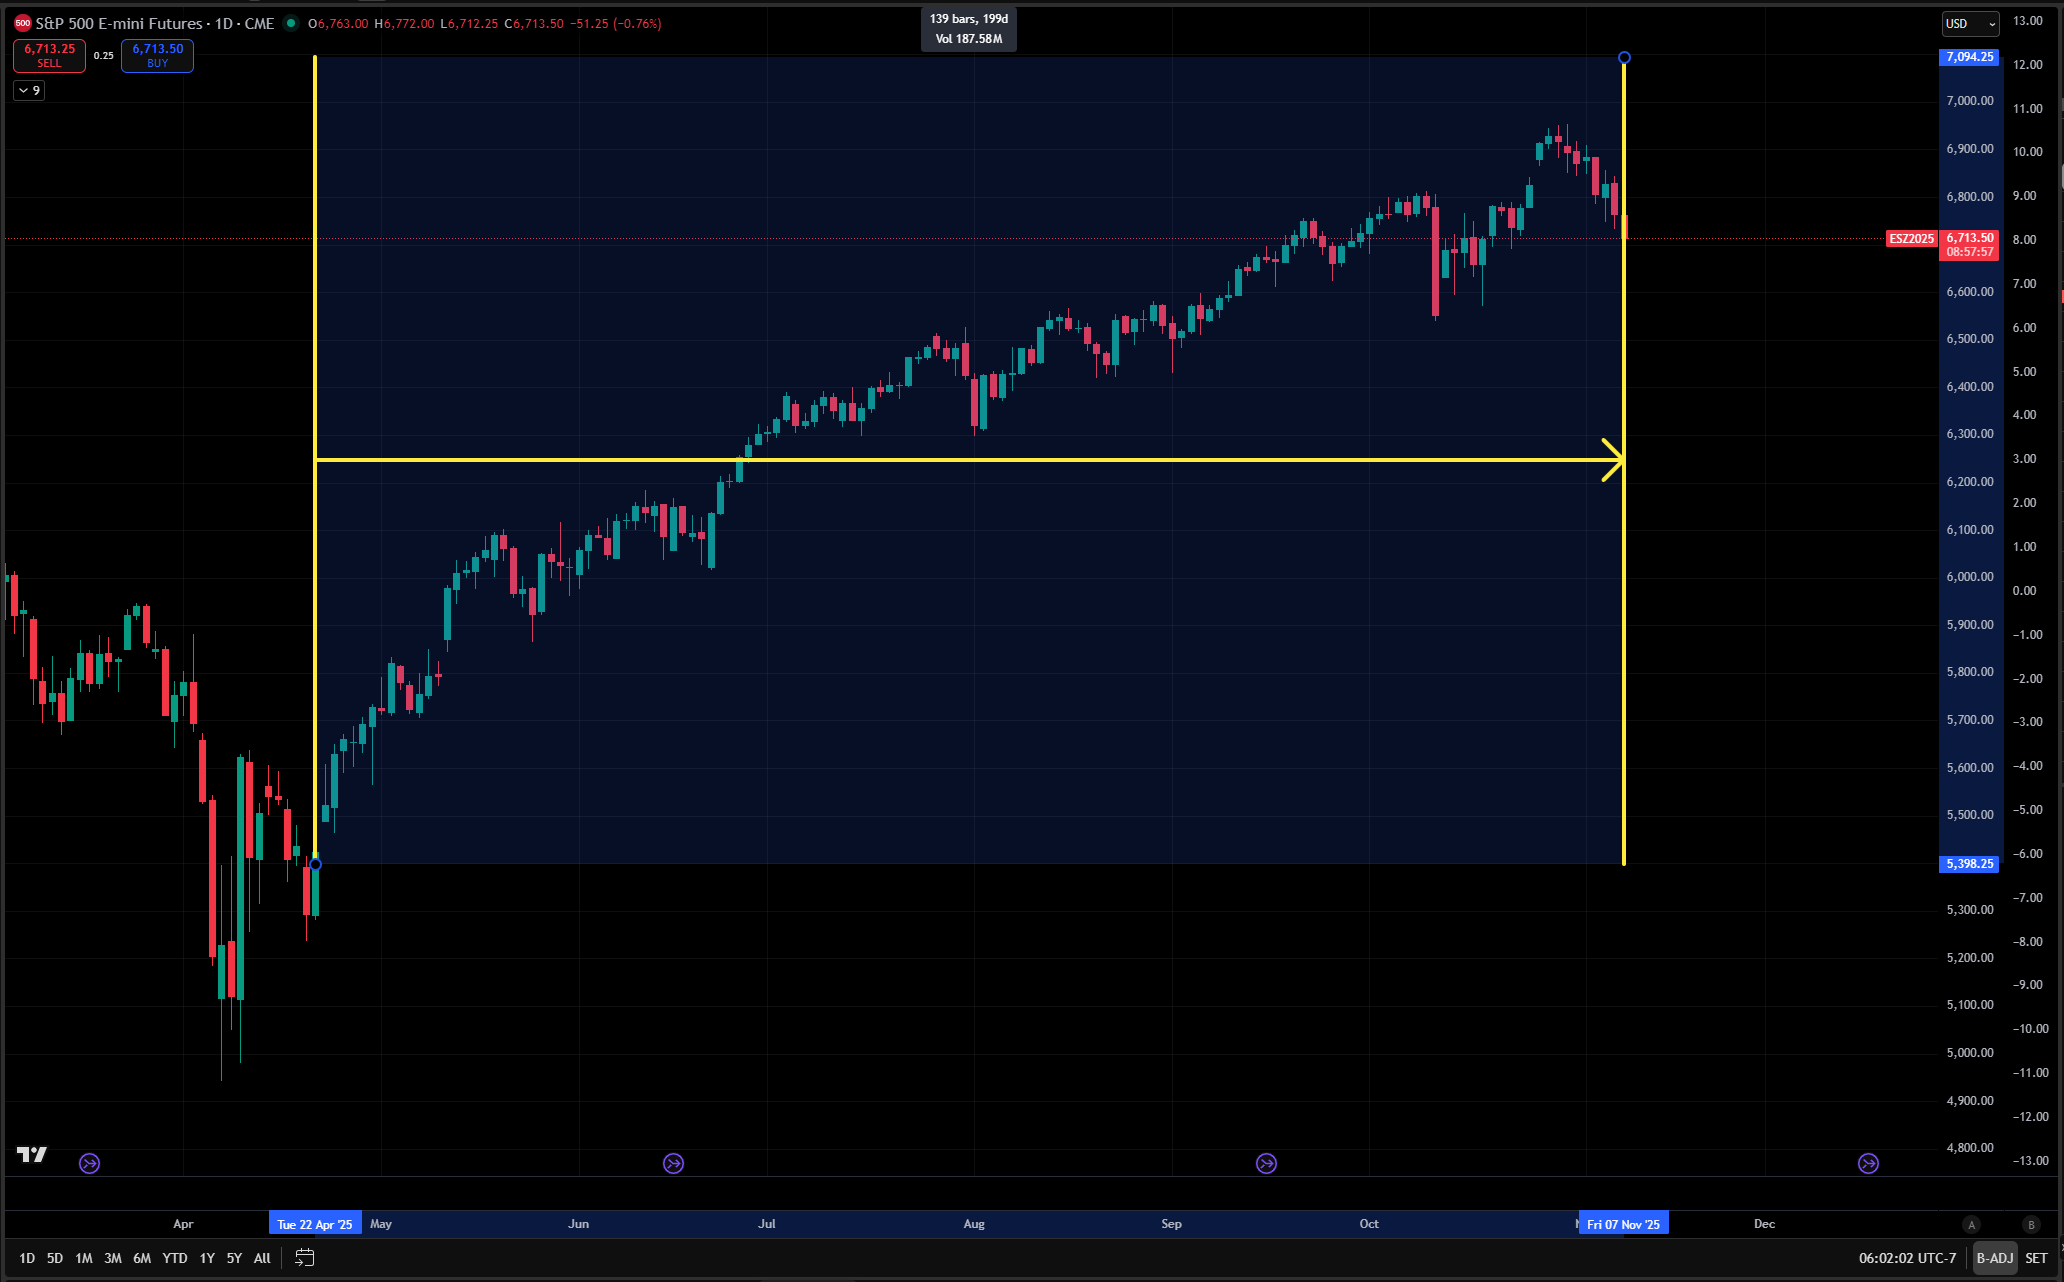This screenshot has height=1282, width=2064.
Task: Open the USD currency dropdown
Action: 1970,23
